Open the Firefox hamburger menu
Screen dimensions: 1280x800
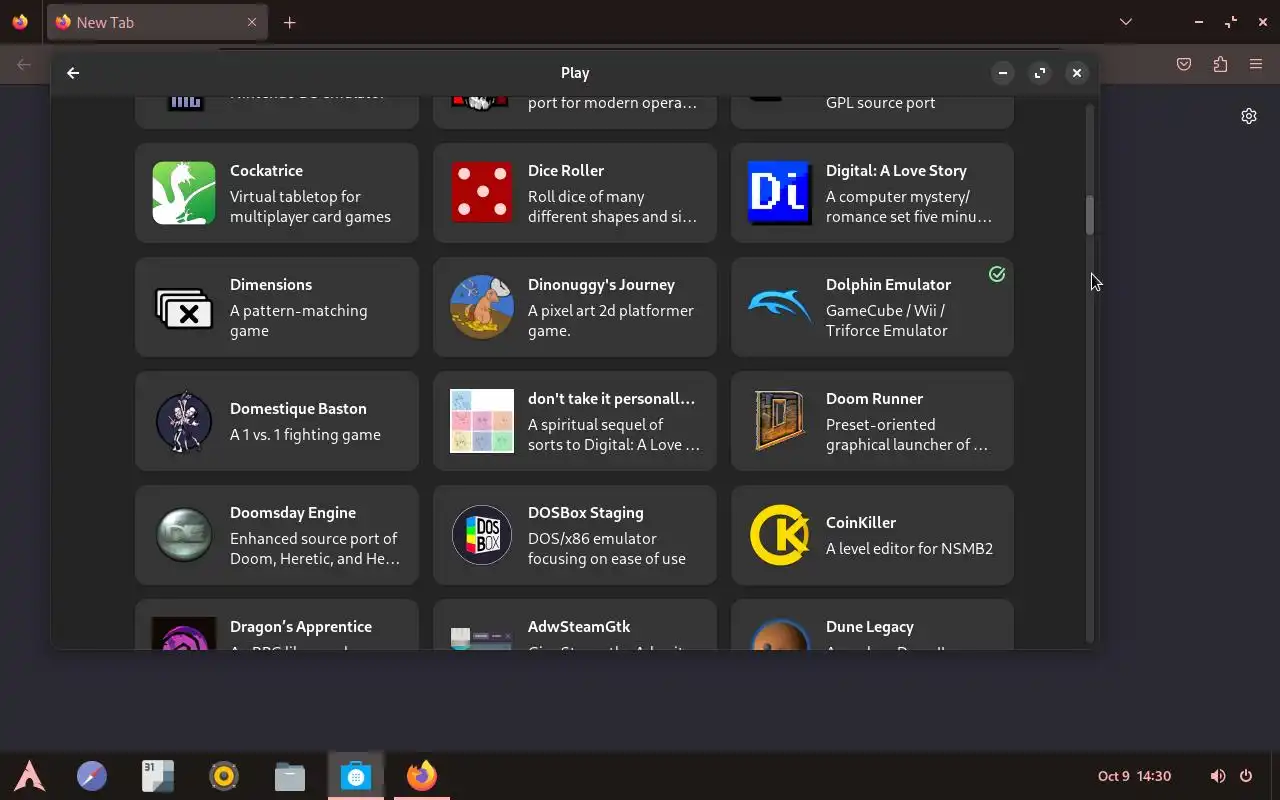click(1256, 64)
